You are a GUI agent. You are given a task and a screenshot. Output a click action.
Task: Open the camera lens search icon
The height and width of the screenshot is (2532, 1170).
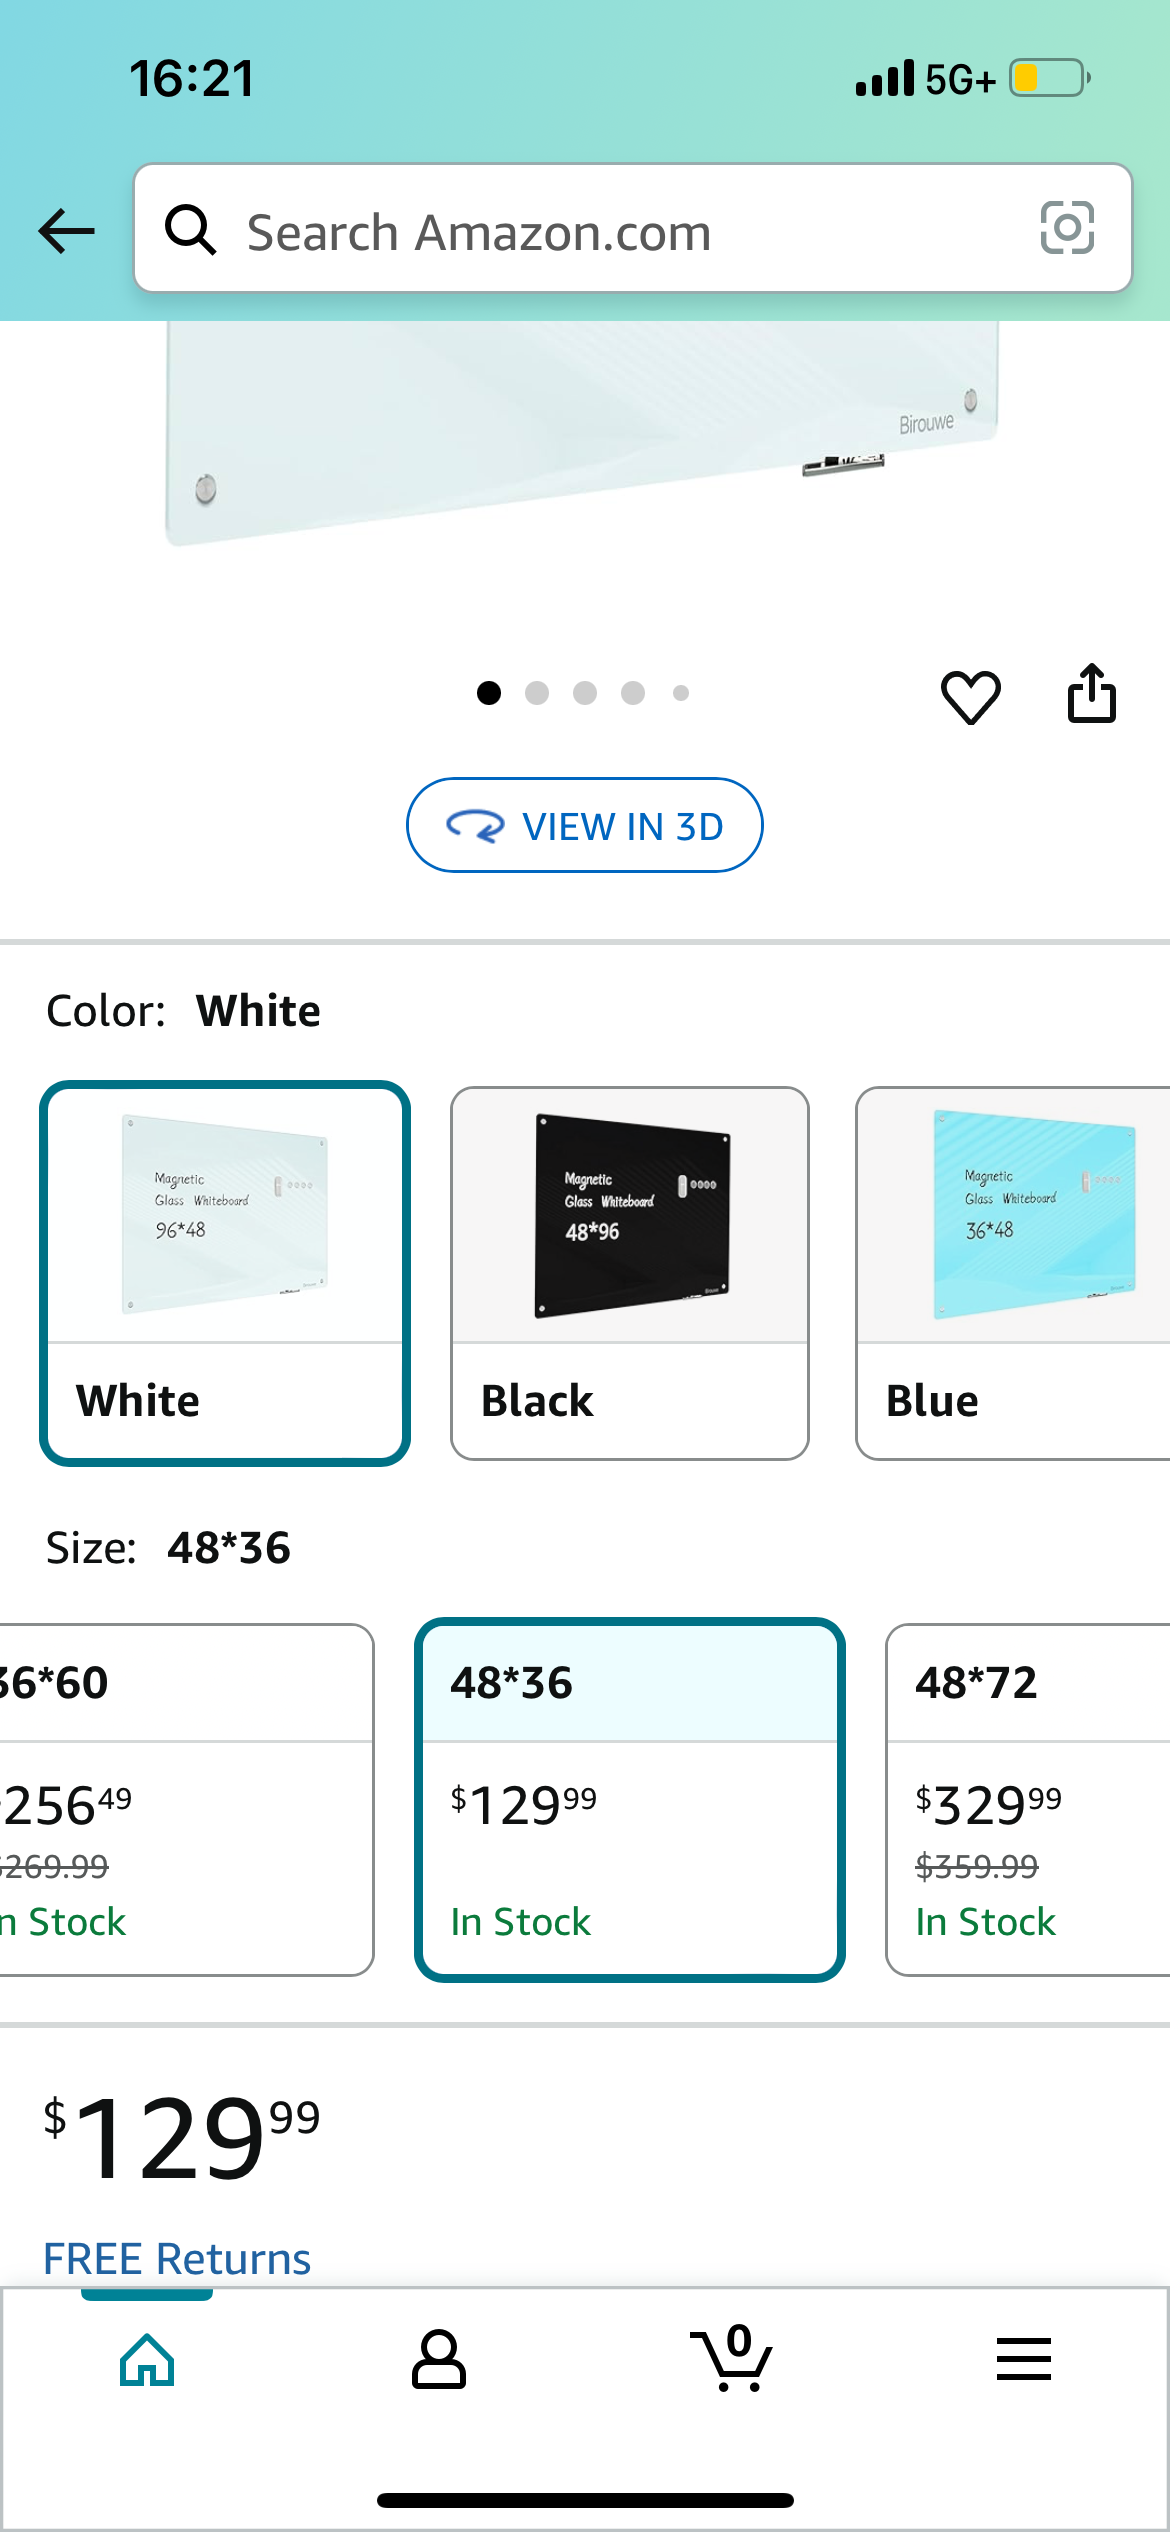click(x=1067, y=228)
